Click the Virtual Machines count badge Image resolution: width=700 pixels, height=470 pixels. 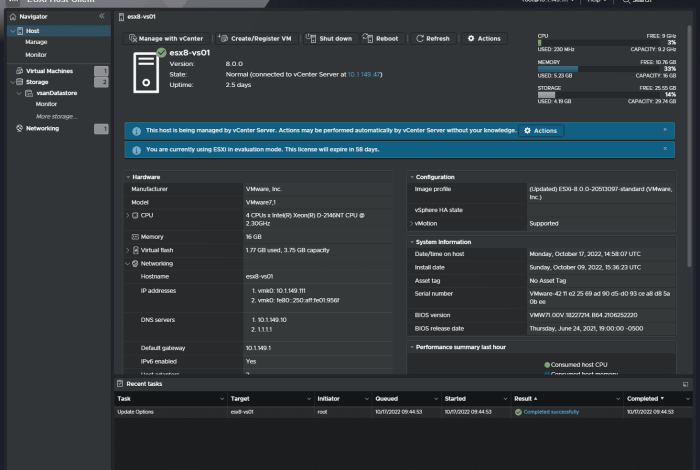pyautogui.click(x=101, y=71)
